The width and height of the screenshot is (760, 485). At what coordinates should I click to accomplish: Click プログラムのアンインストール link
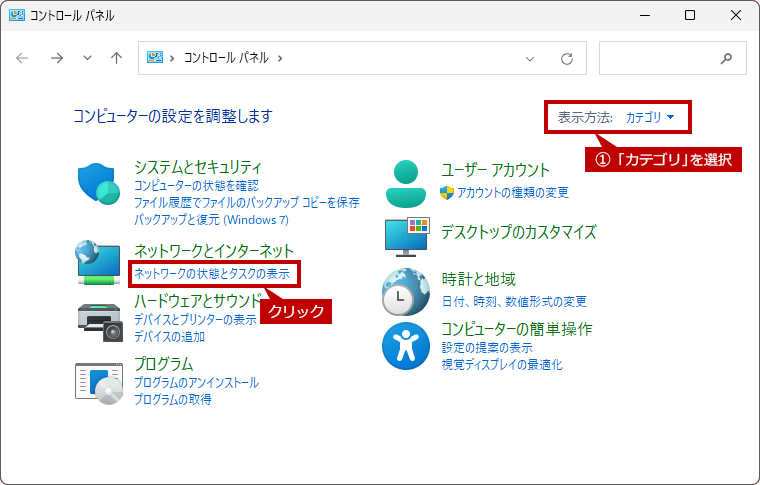[x=196, y=383]
